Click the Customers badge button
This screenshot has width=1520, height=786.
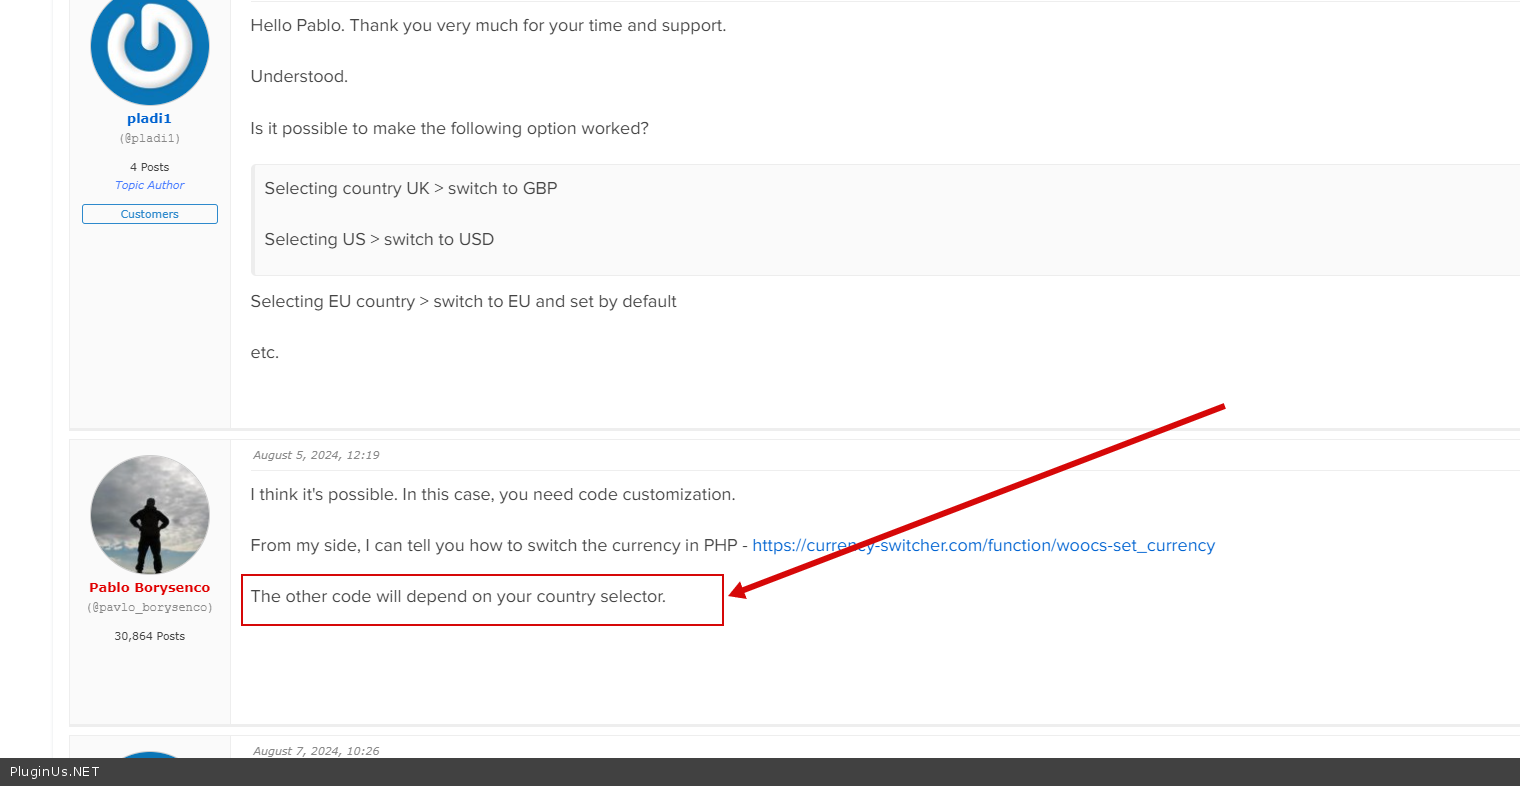coord(149,214)
